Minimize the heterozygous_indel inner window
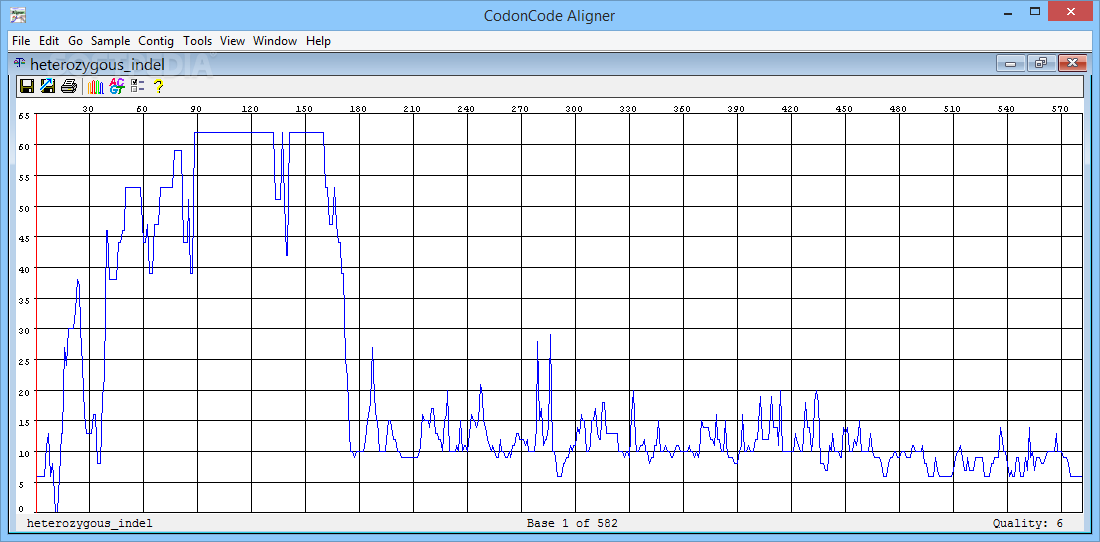 (1011, 64)
